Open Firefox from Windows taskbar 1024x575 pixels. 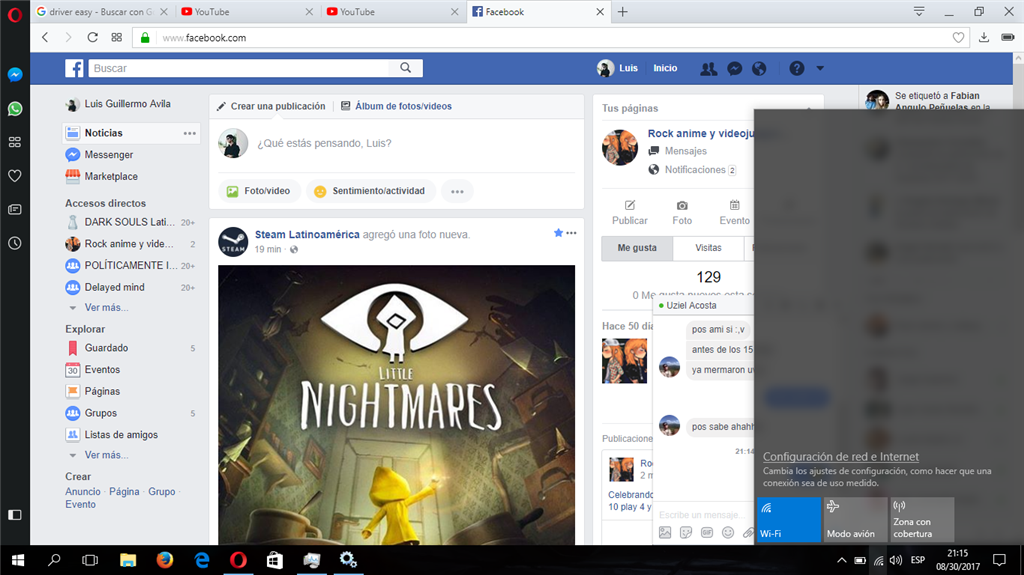point(165,560)
